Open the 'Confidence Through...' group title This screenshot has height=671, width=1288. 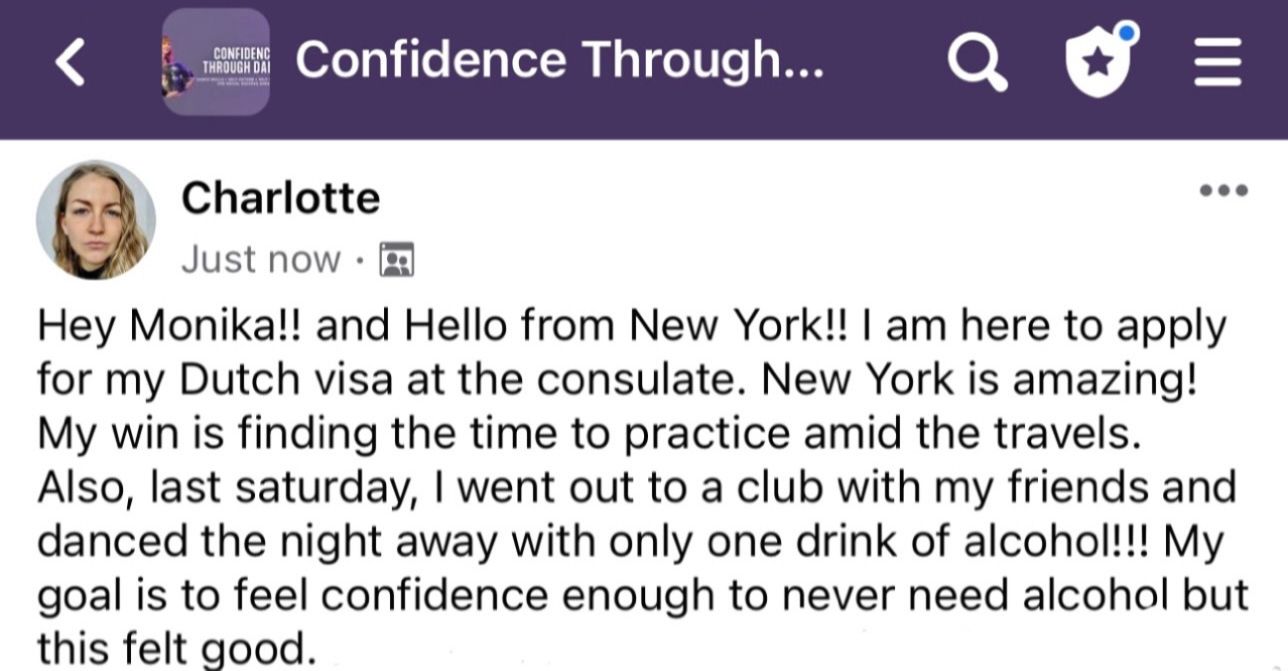pos(560,60)
